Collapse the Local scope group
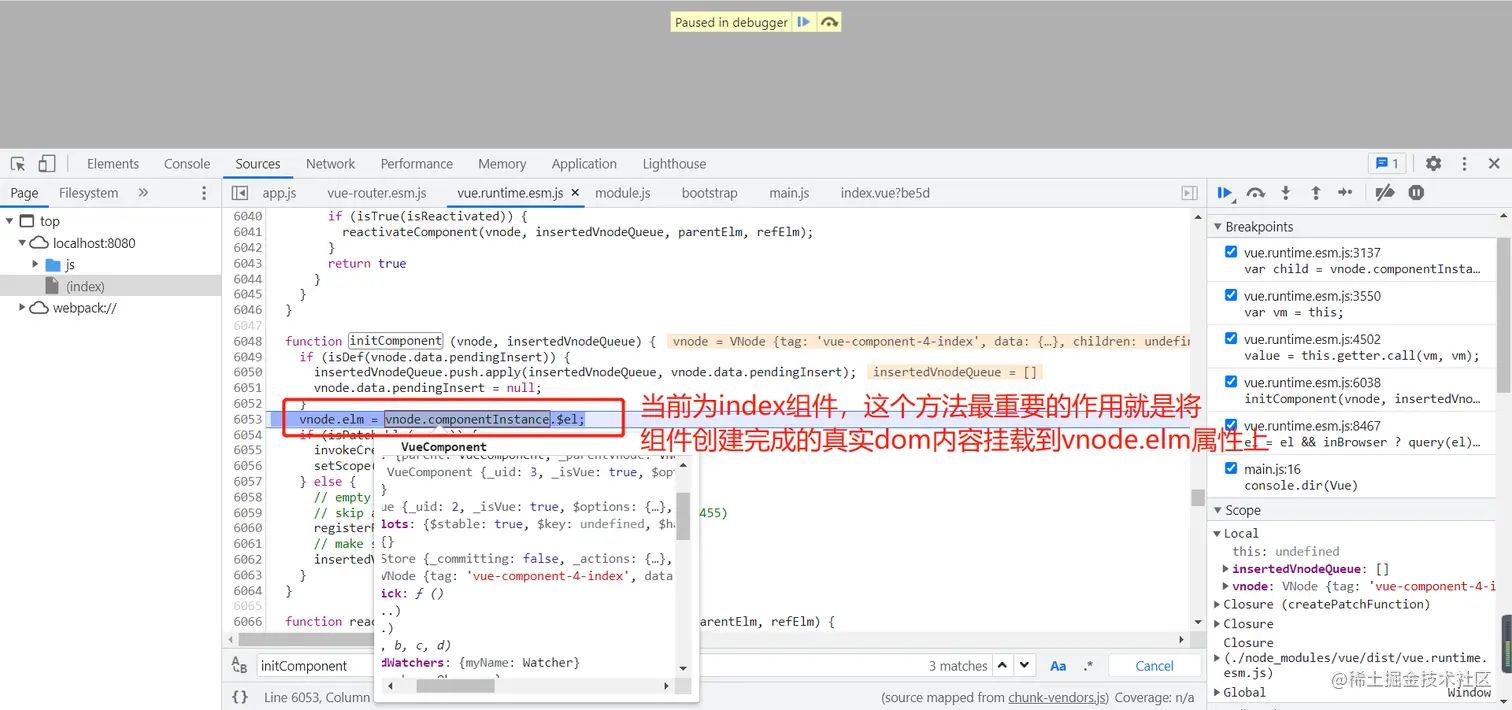 (x=1217, y=534)
